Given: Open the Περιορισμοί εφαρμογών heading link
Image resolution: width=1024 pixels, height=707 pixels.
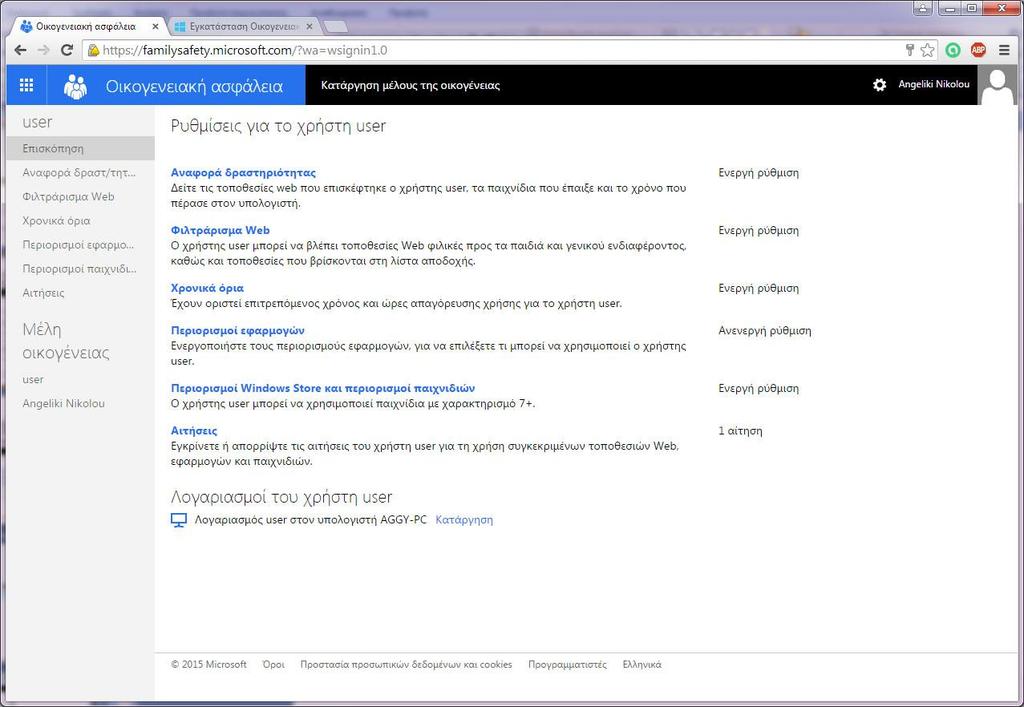Looking at the screenshot, I should click(x=238, y=330).
